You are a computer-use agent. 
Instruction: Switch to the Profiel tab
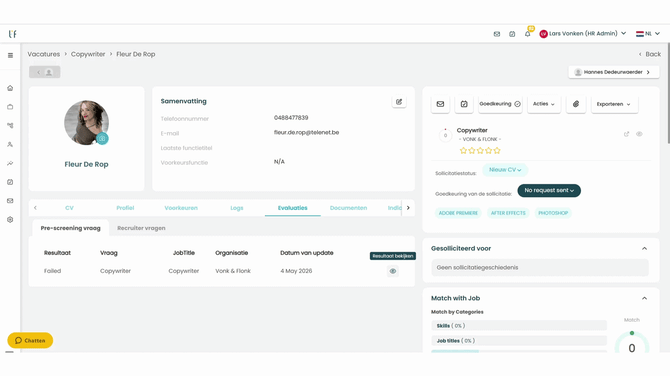click(x=125, y=208)
